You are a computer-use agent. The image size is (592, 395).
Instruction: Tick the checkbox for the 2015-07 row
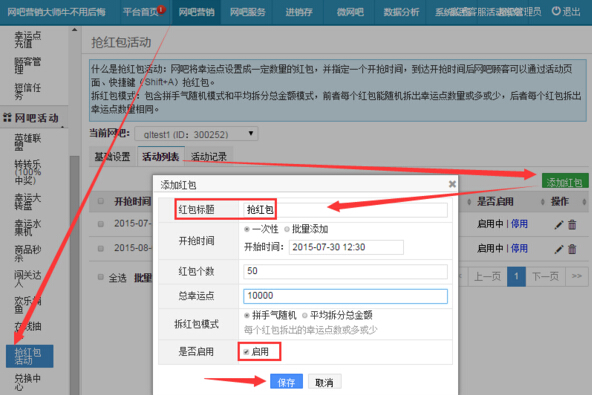click(x=101, y=224)
